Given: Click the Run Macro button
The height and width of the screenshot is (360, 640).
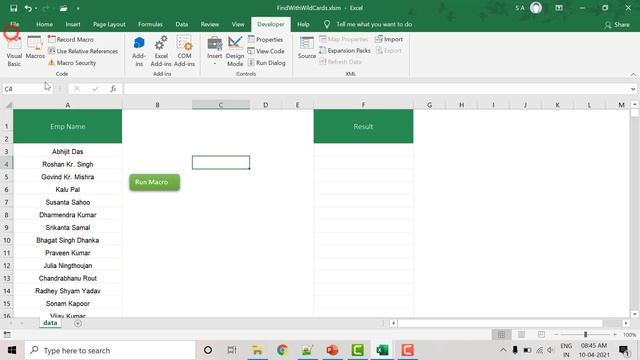Looking at the screenshot, I should tap(155, 182).
